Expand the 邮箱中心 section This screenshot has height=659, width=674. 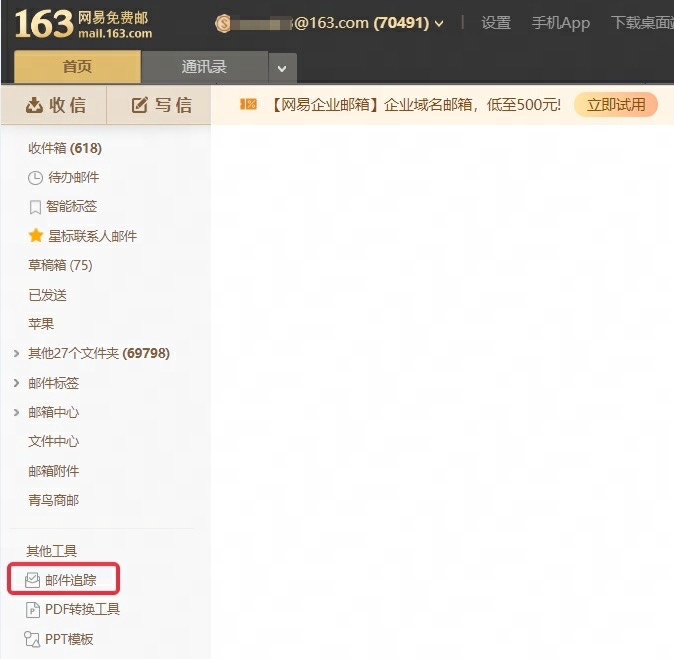click(x=16, y=412)
